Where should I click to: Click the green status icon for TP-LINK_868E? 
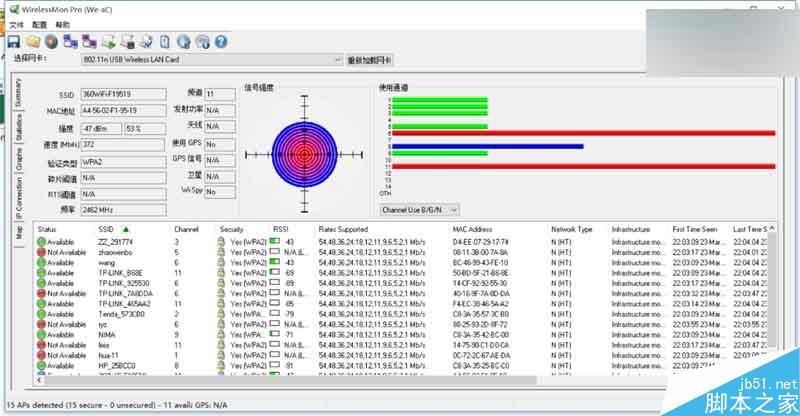tap(41, 273)
